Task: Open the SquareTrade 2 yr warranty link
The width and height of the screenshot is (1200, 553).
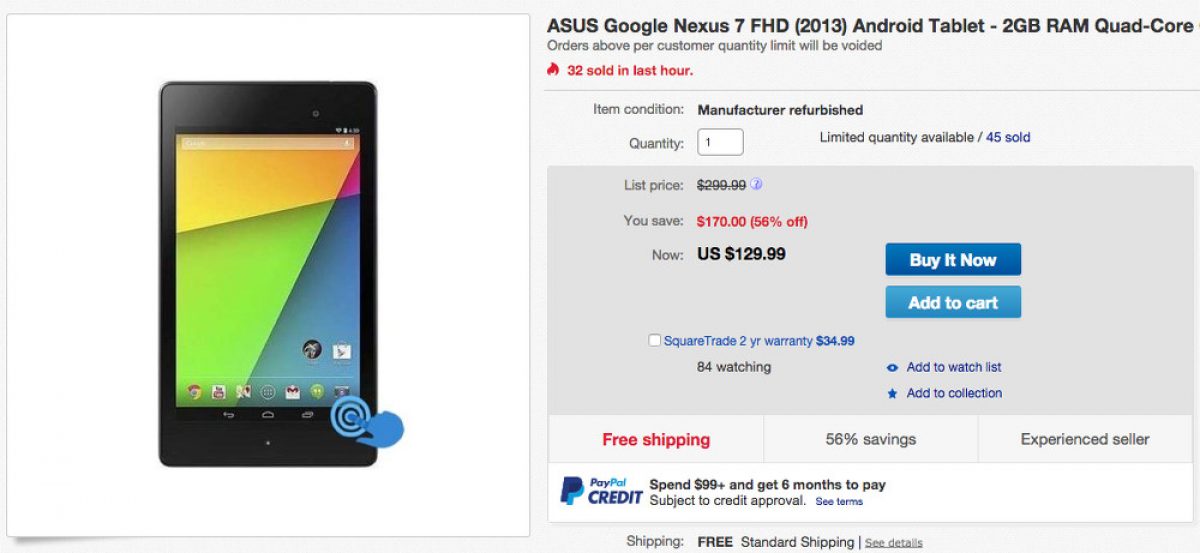Action: (738, 341)
